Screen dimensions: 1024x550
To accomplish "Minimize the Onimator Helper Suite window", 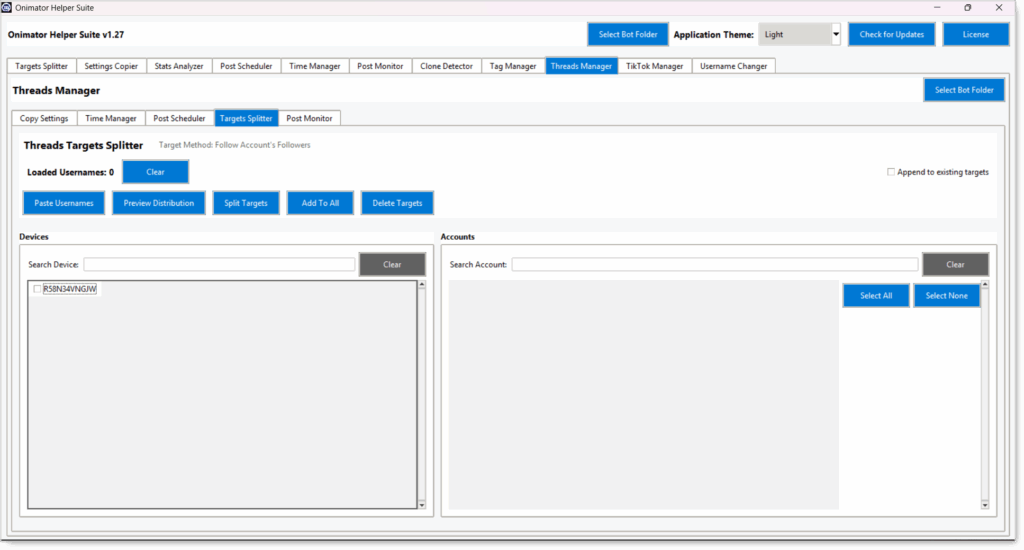I will click(936, 8).
